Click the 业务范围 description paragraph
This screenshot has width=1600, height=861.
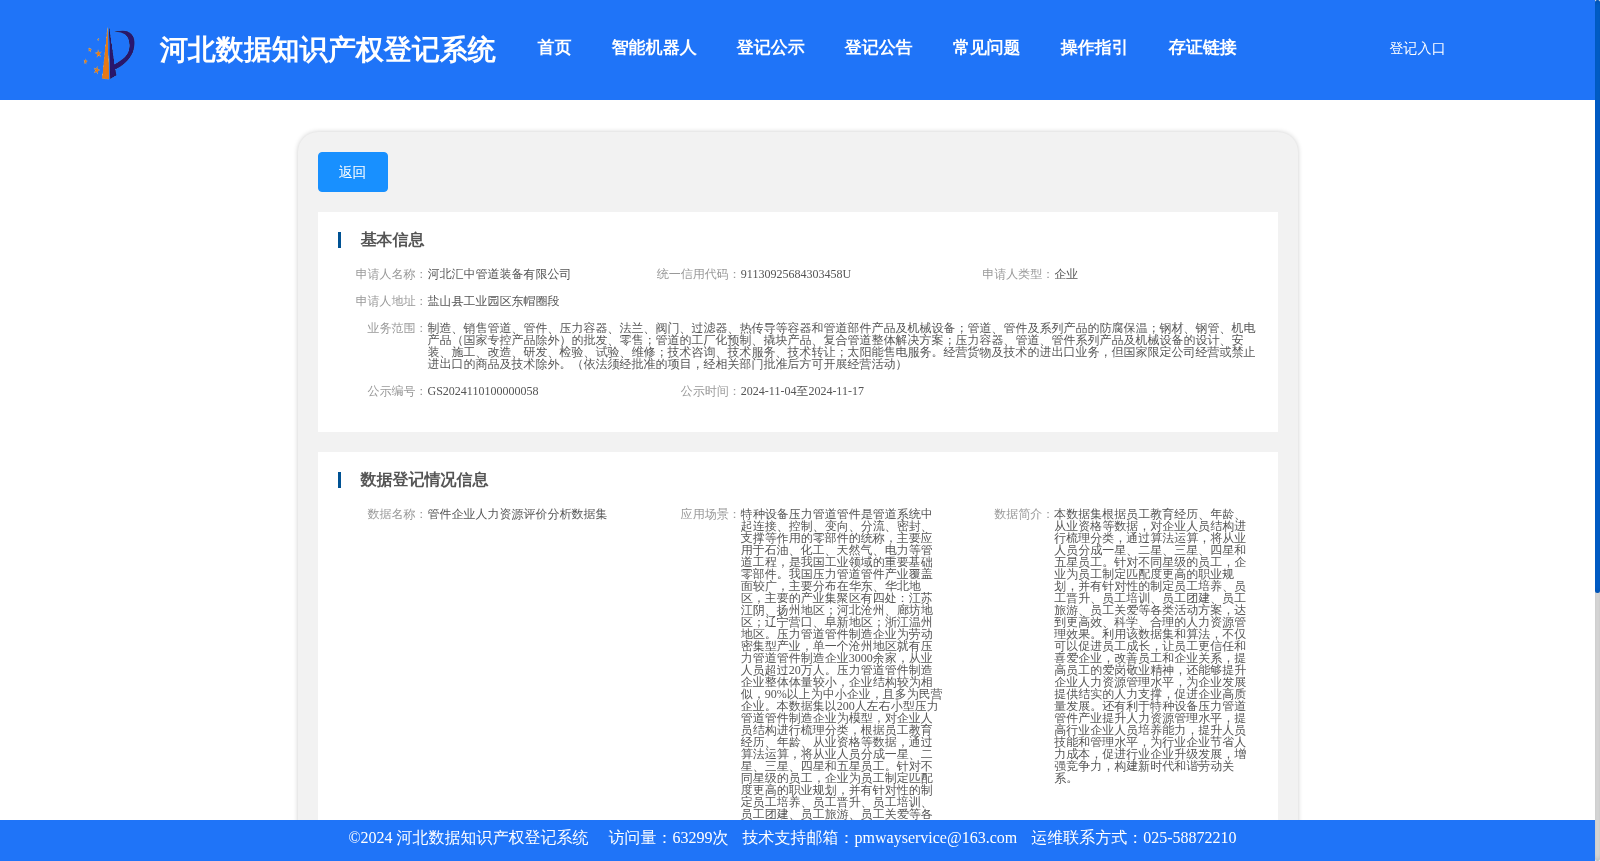[x=841, y=346]
